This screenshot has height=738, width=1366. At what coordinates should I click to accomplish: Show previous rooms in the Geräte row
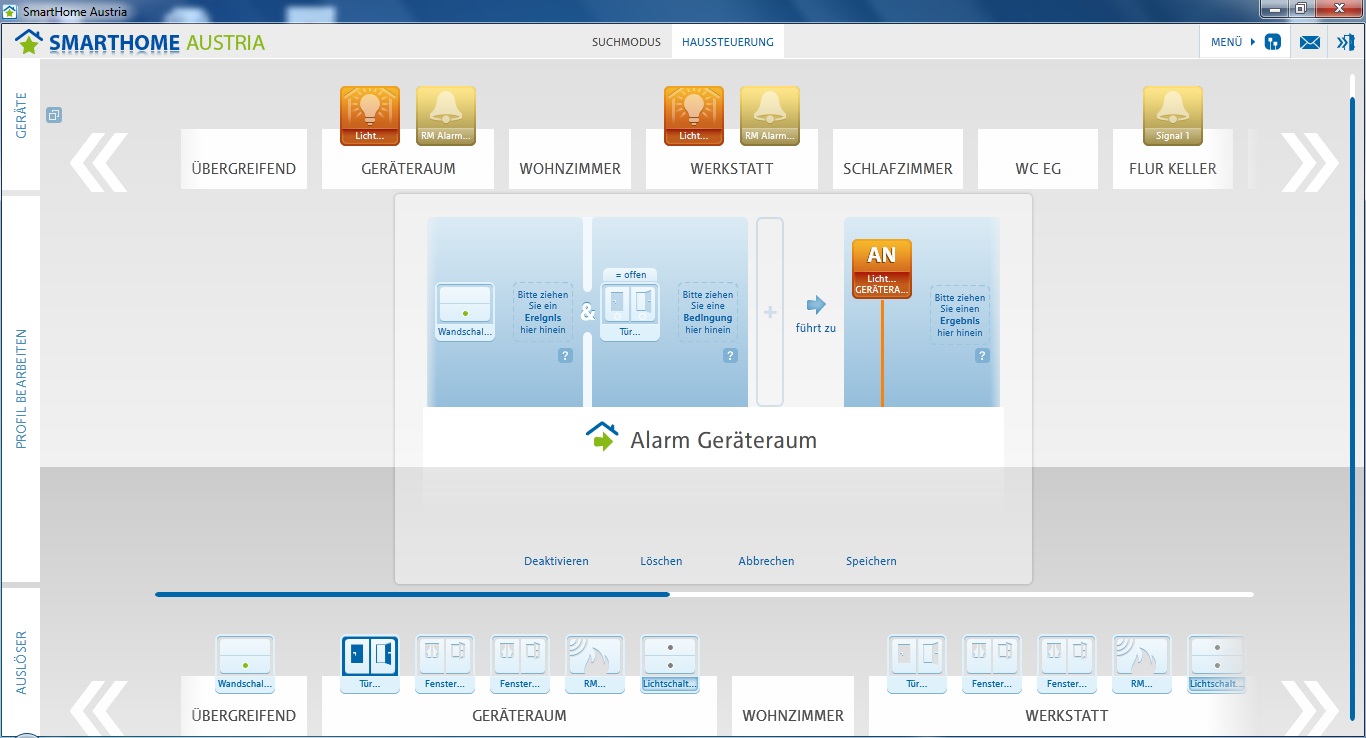click(x=98, y=161)
